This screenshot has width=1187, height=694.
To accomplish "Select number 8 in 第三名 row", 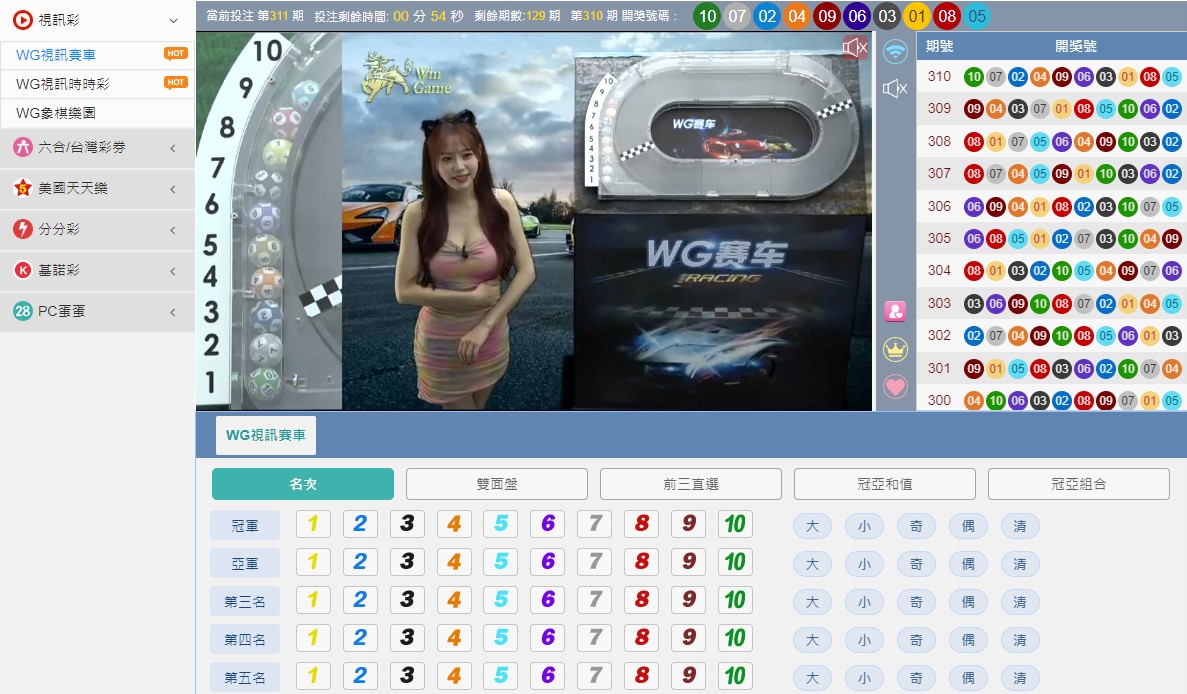I will pyautogui.click(x=642, y=599).
